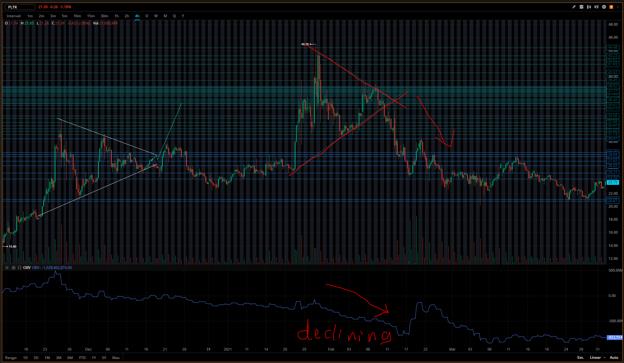Switch to the Q quarterly interval

tap(174, 16)
